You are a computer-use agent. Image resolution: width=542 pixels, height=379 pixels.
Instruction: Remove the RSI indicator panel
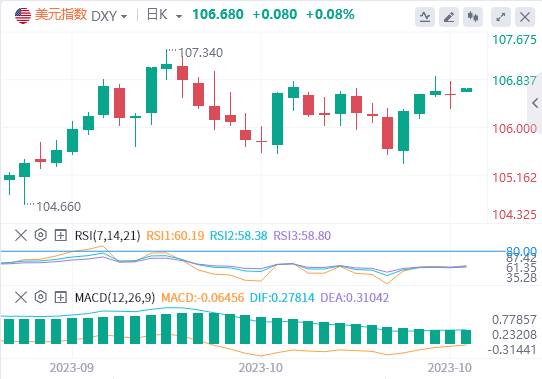(x=21, y=235)
